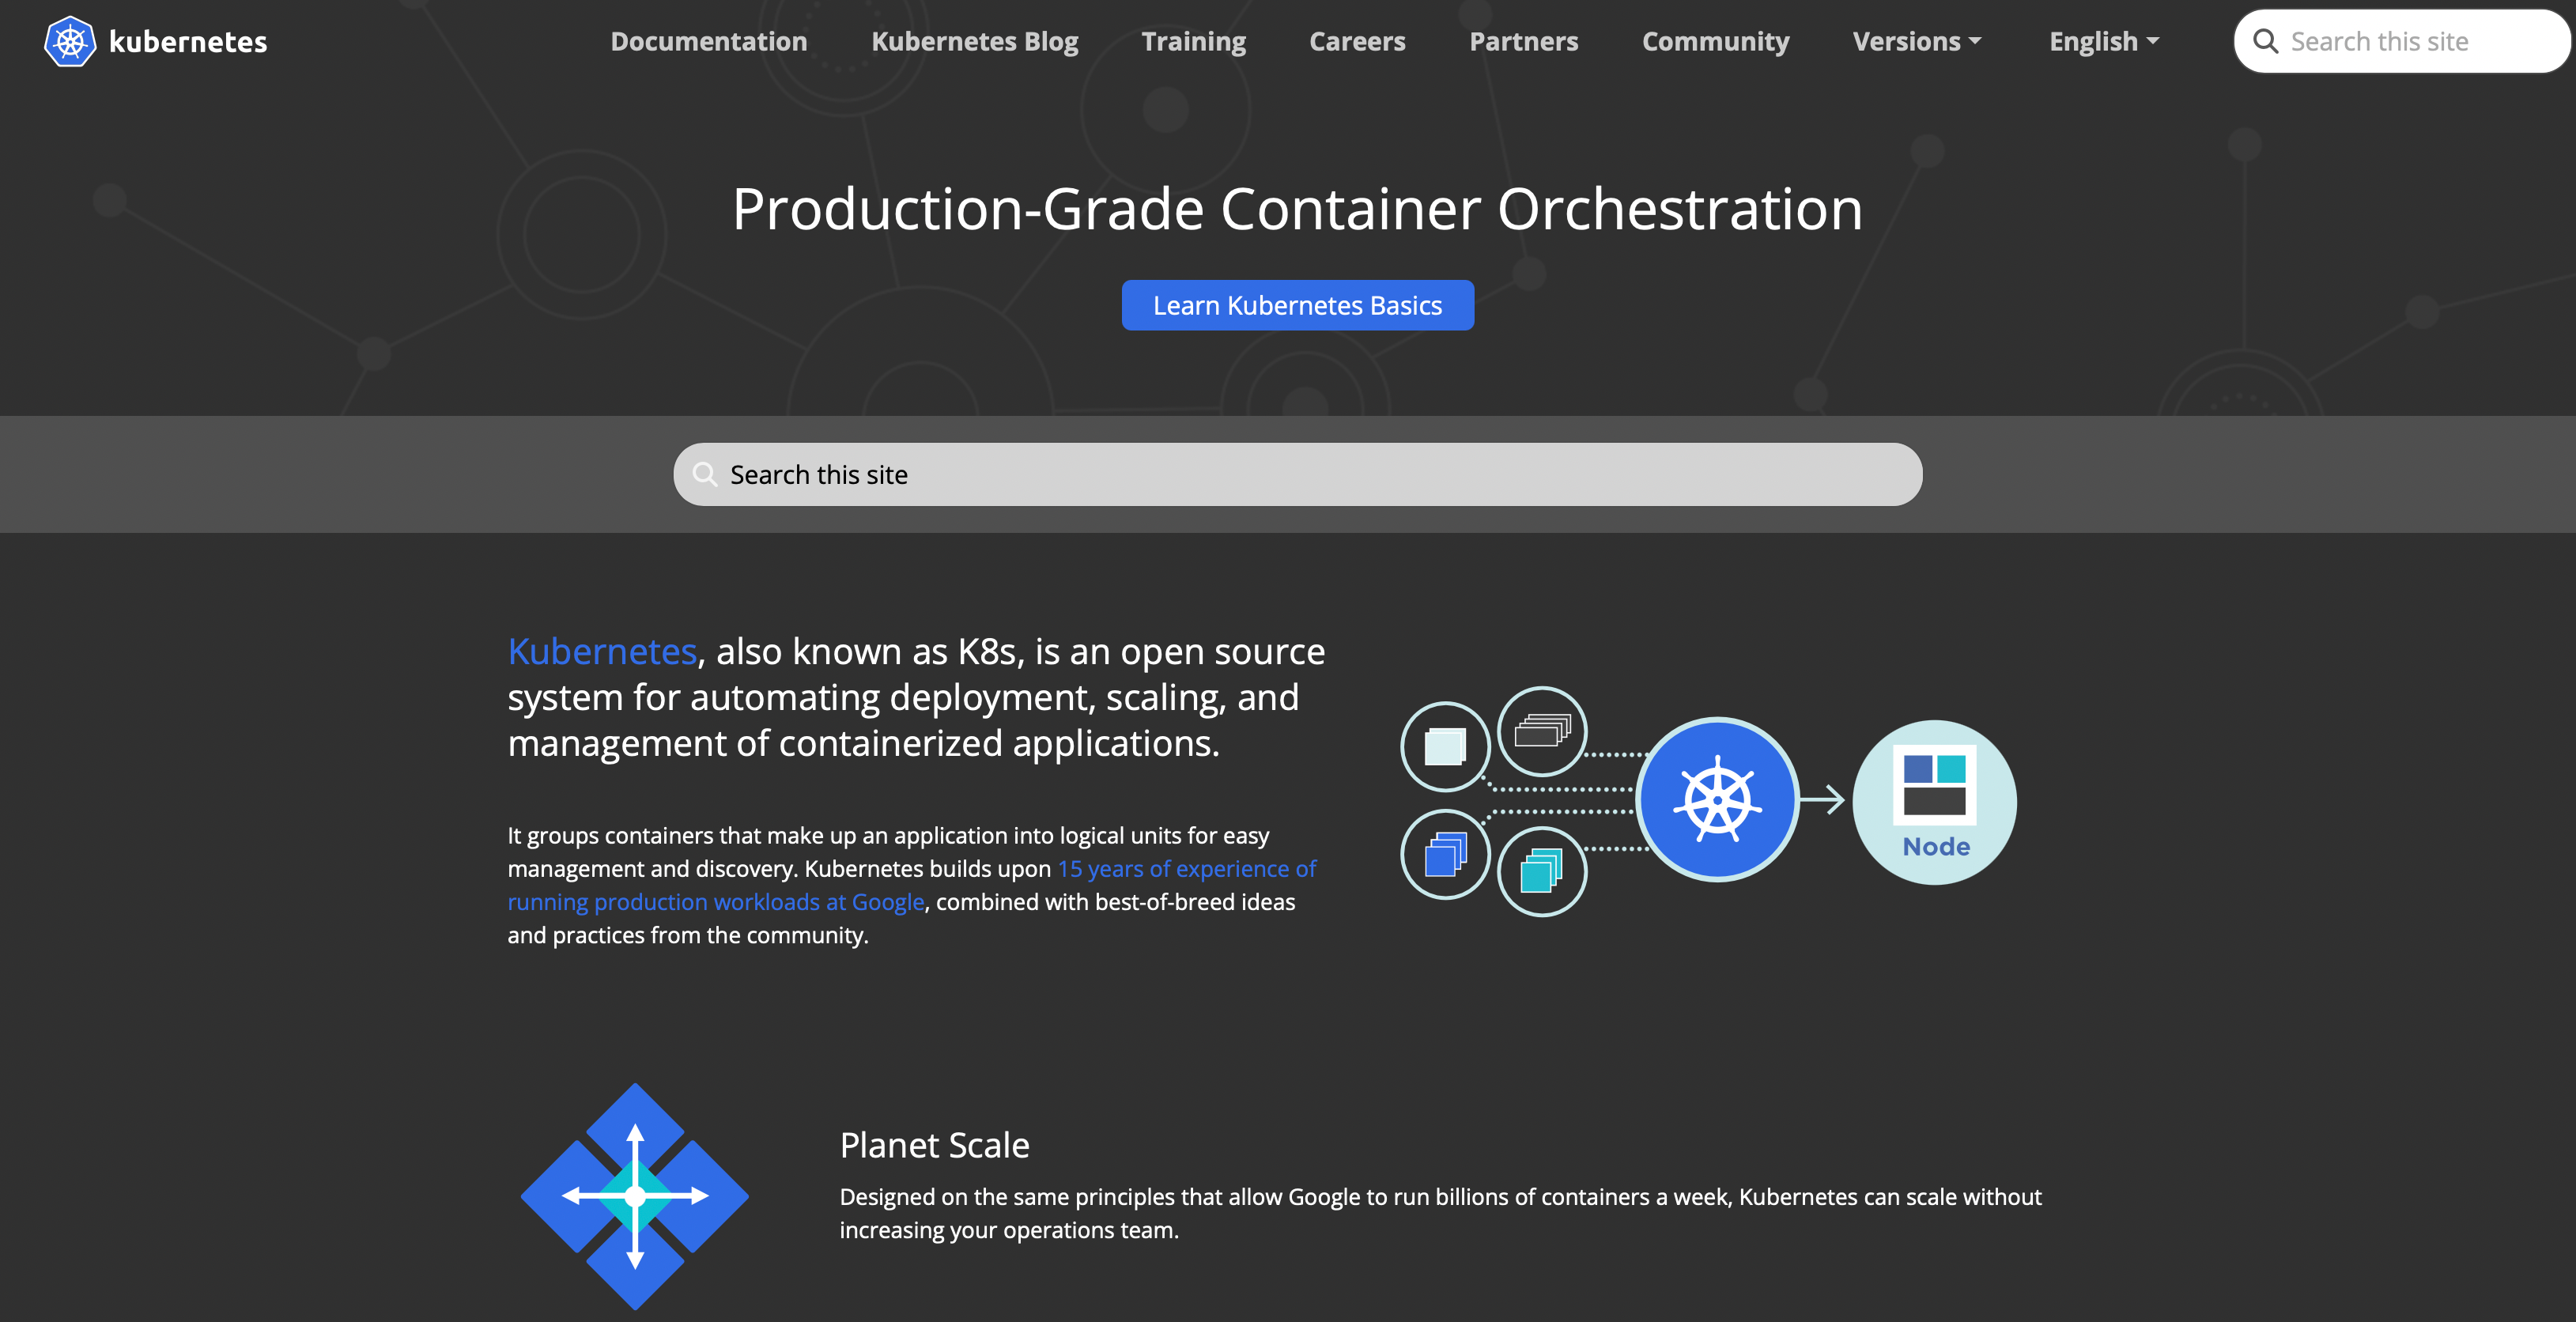This screenshot has height=1322, width=2576.
Task: Click the magnifier icon in center search bar
Action: click(x=705, y=474)
